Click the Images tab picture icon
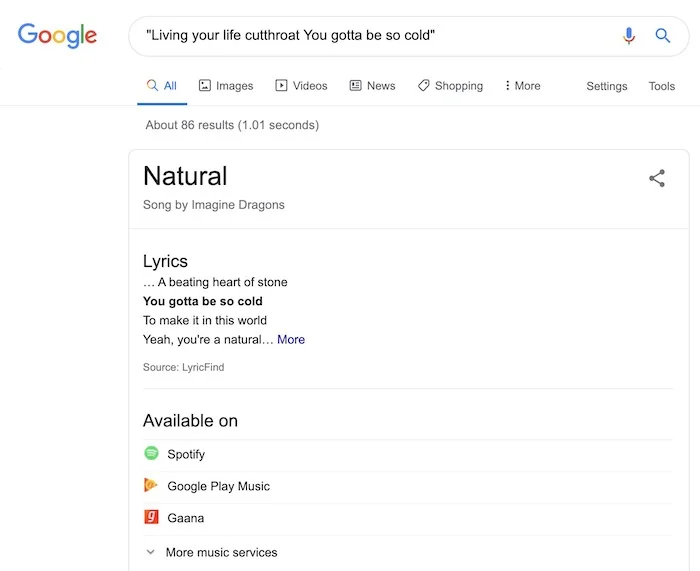The image size is (700, 571). (x=204, y=85)
